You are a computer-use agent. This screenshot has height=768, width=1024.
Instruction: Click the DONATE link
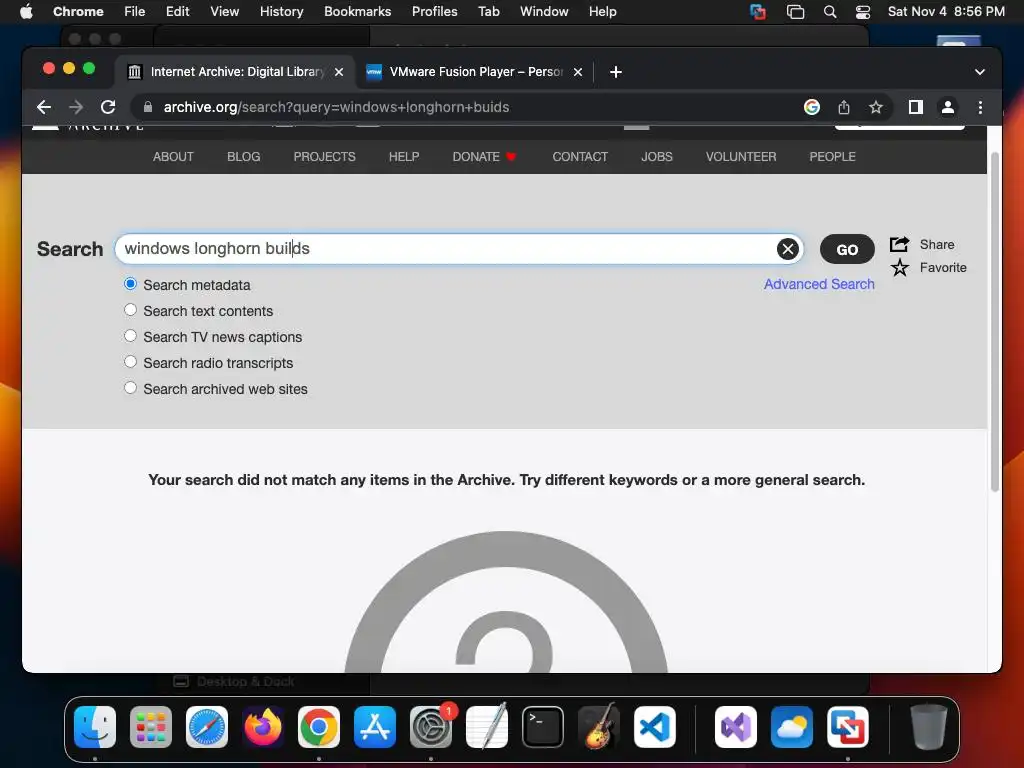484,157
